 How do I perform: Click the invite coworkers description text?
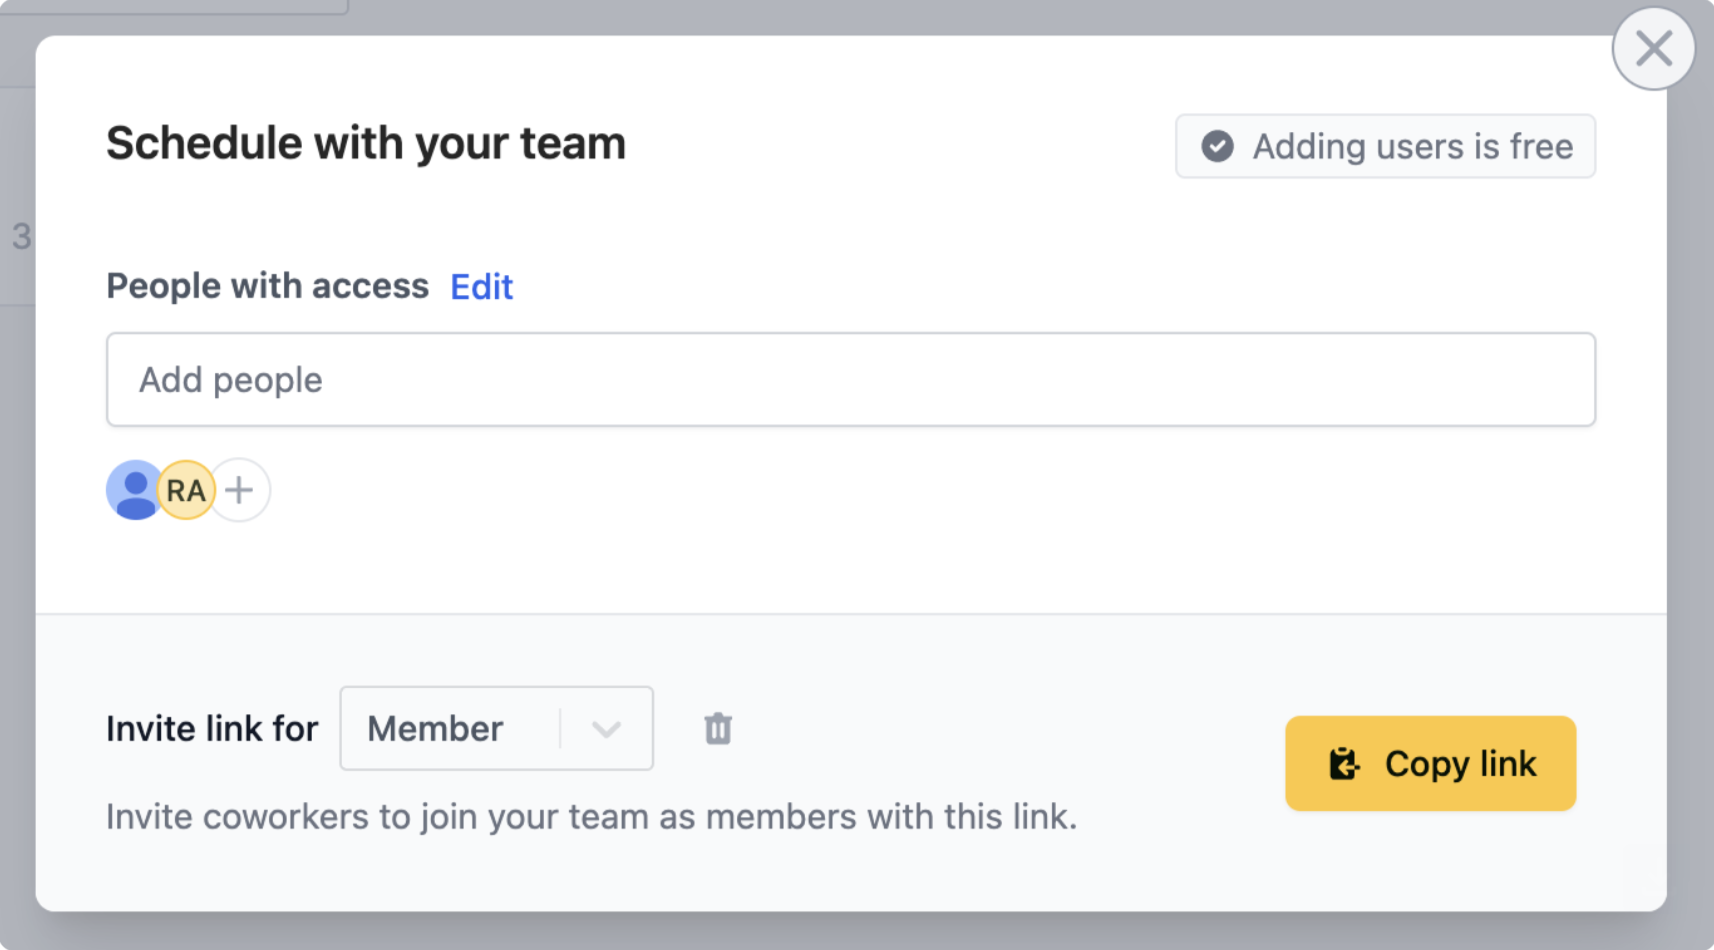pyautogui.click(x=591, y=817)
